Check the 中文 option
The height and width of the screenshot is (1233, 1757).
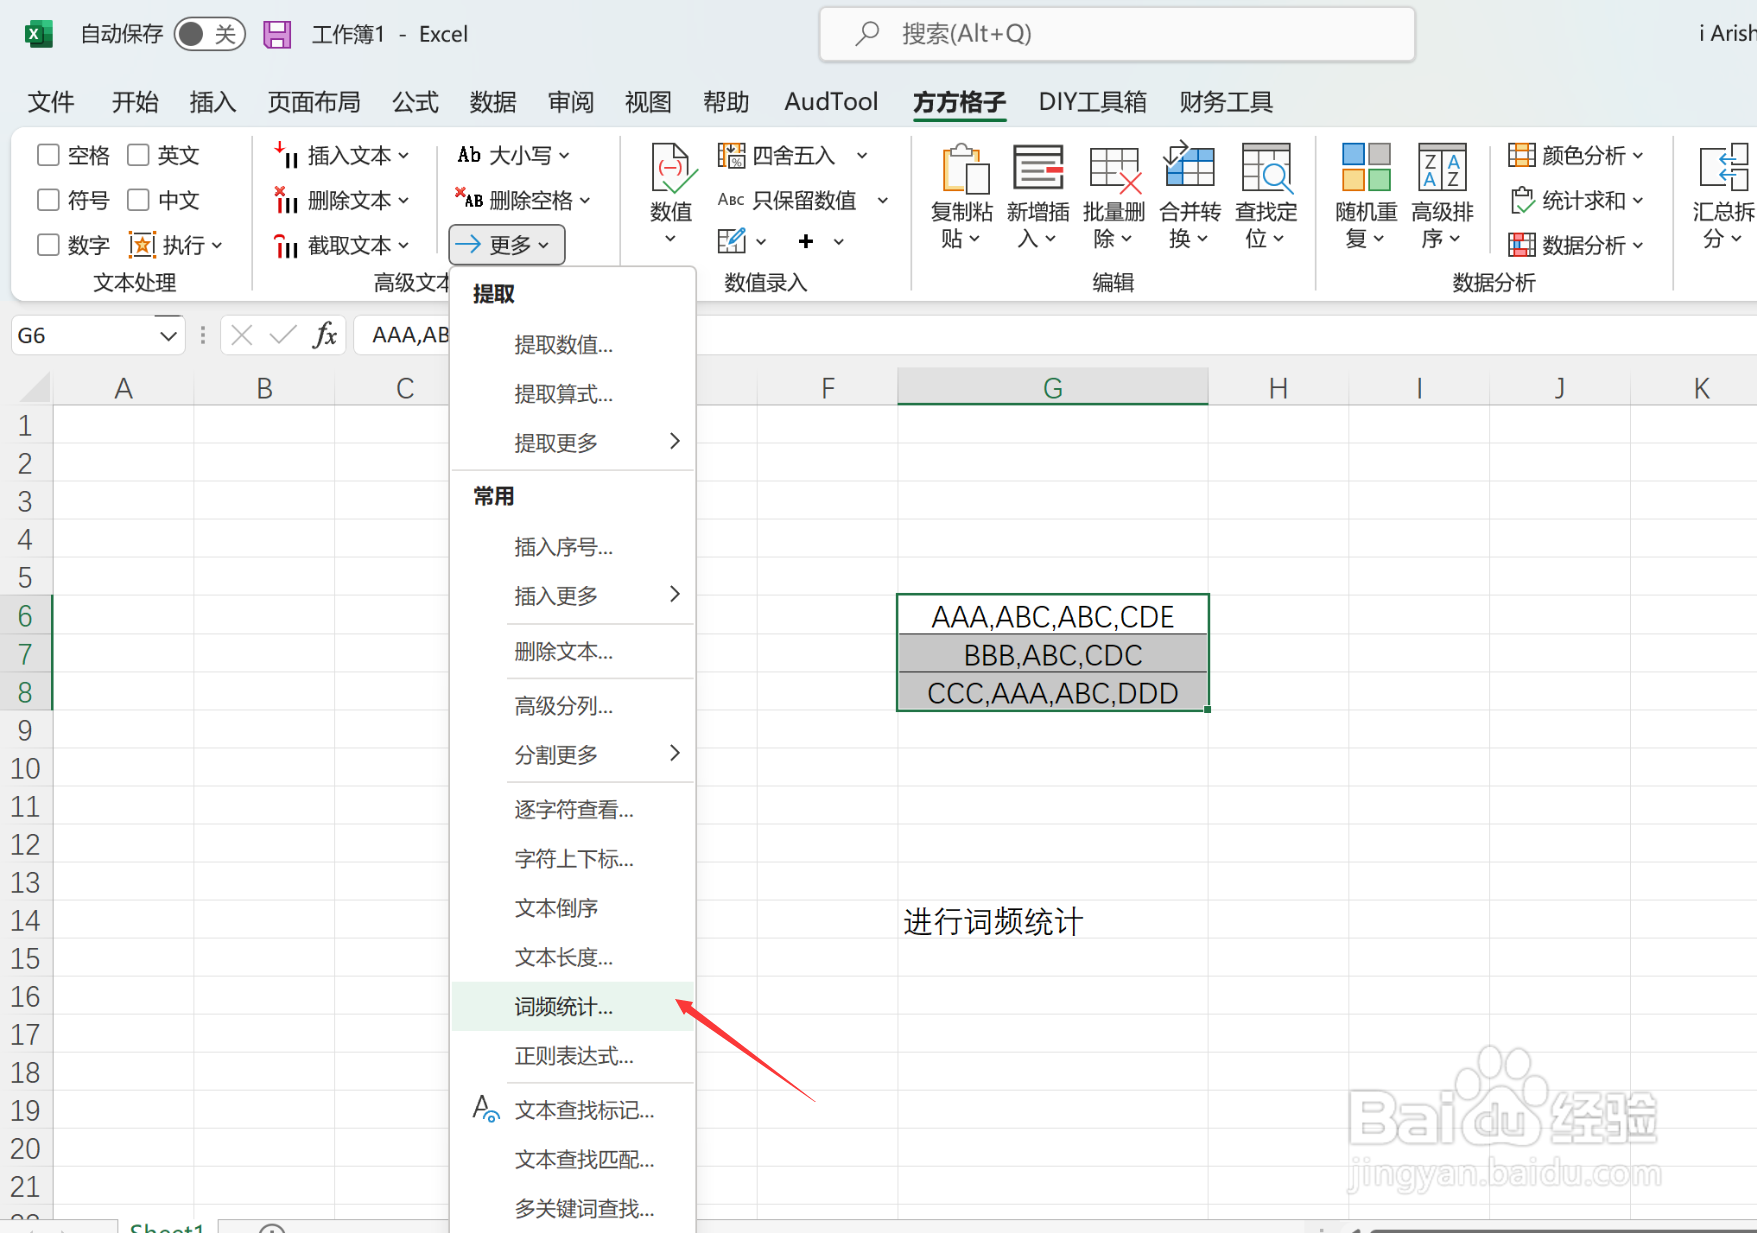tap(138, 199)
